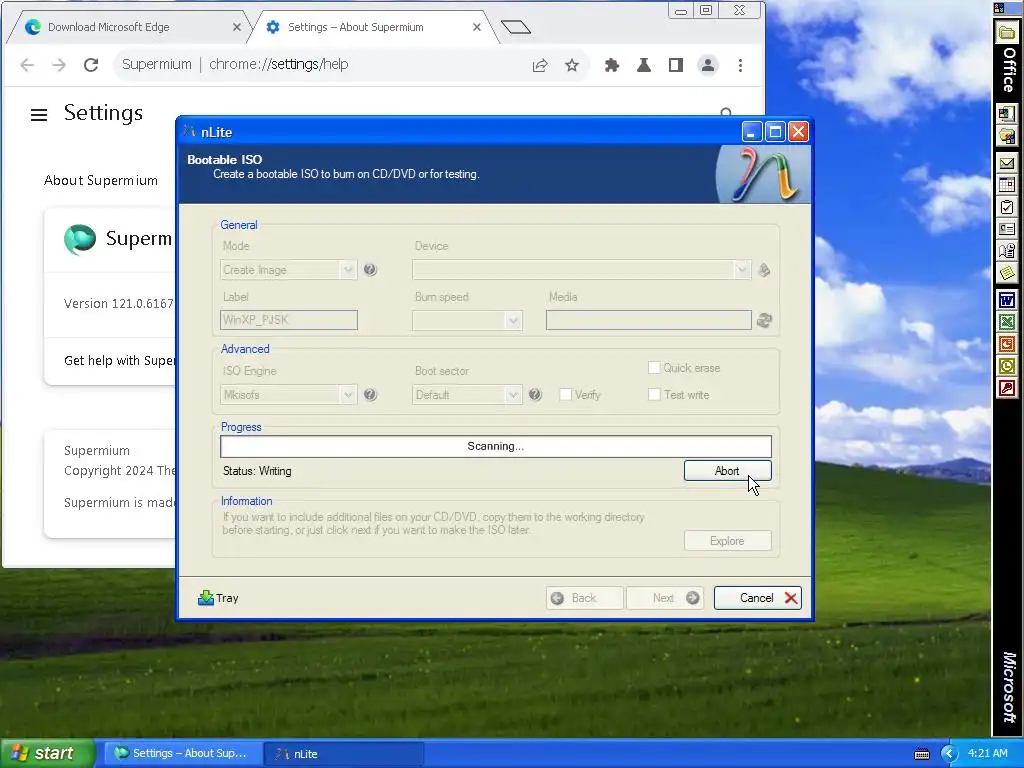Click New Contact card icon in Office bar
Viewport: 1024px width, 768px height.
pyautogui.click(x=1006, y=229)
